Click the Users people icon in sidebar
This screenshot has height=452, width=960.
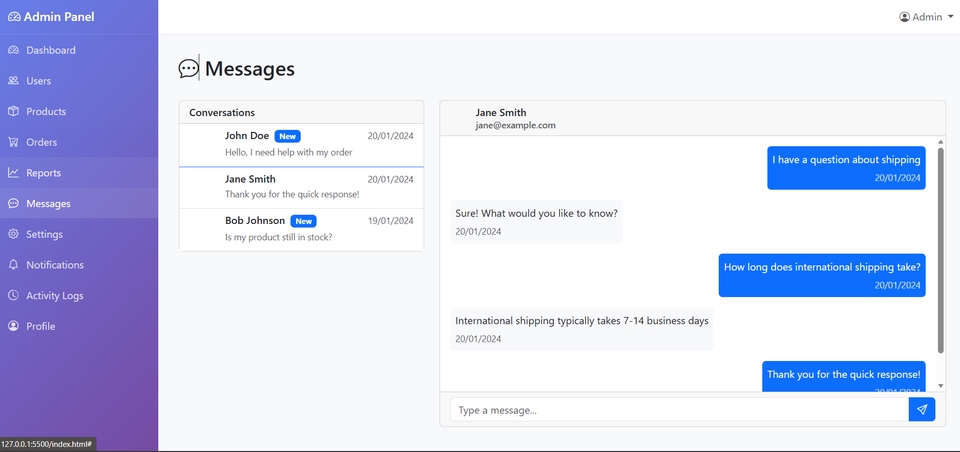14,81
